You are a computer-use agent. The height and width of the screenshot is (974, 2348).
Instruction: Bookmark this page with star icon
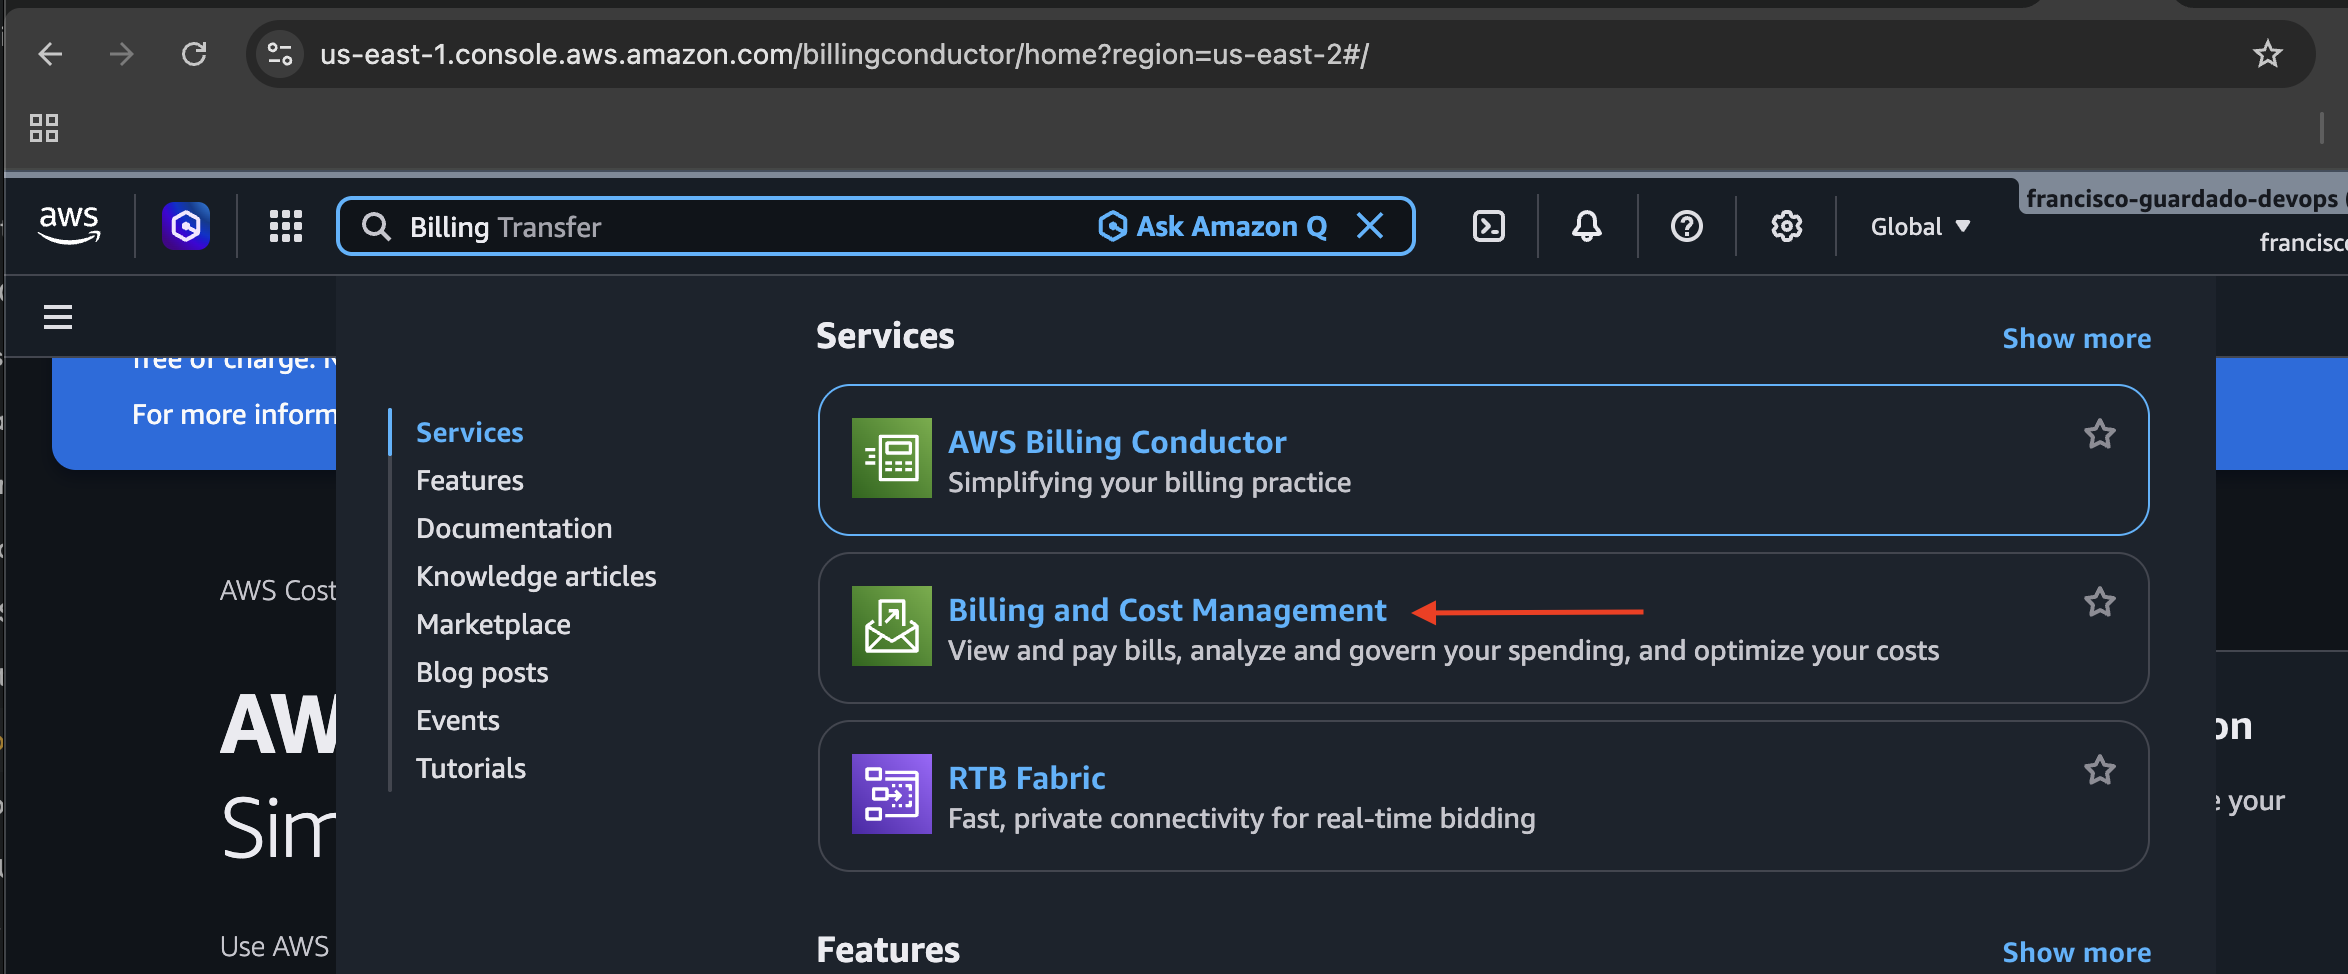2268,54
